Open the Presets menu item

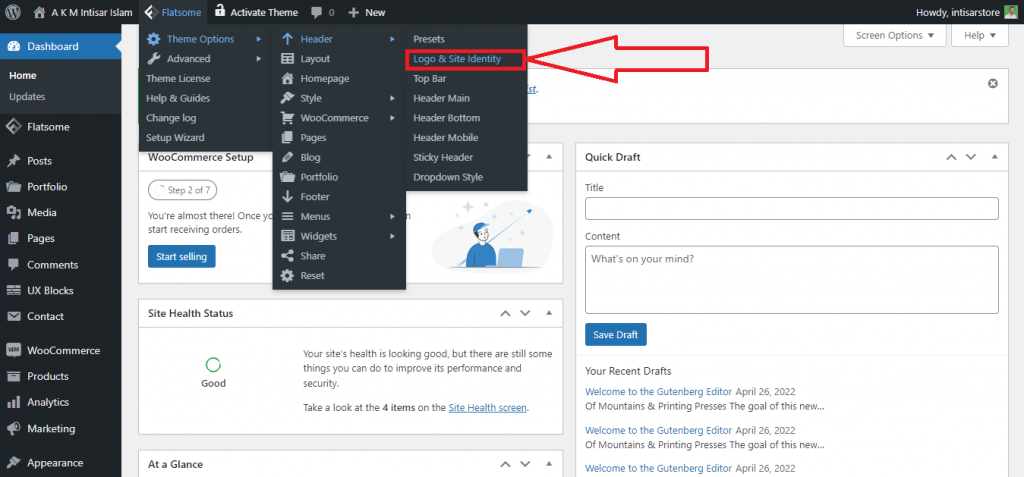tap(429, 39)
